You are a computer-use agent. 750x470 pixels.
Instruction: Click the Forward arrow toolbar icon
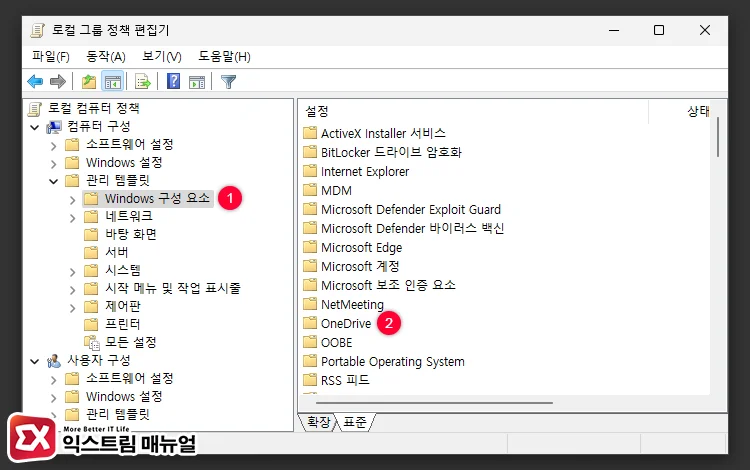pos(57,82)
